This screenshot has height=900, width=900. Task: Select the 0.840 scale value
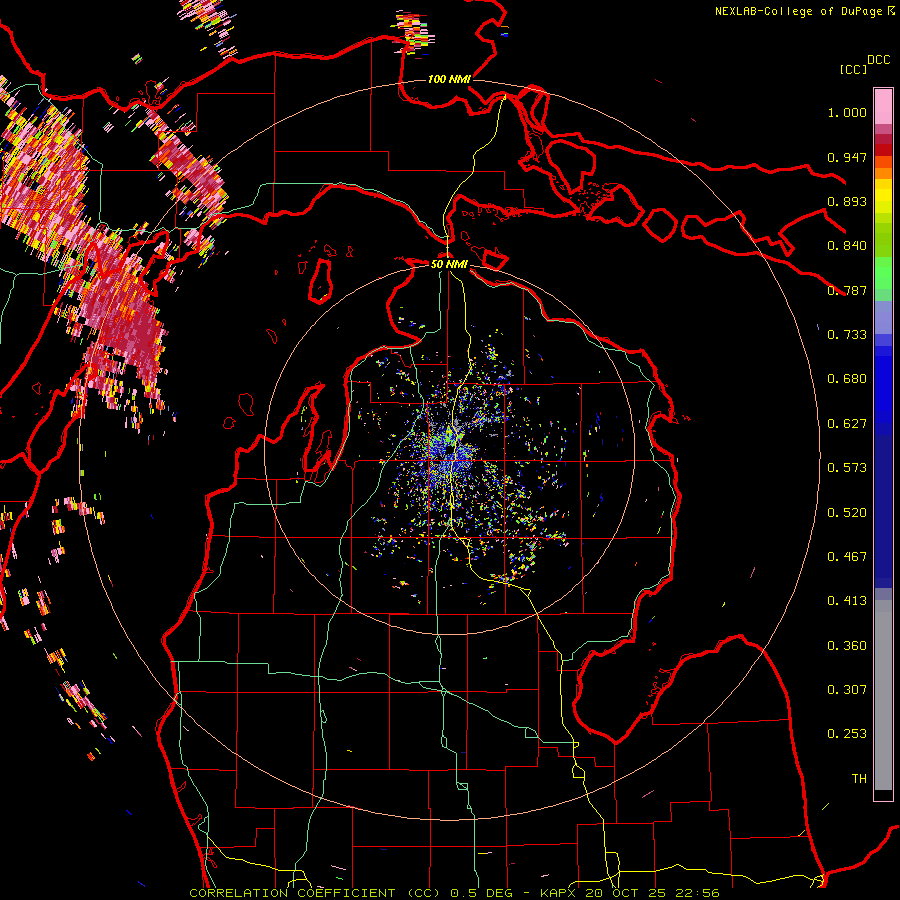tap(847, 246)
